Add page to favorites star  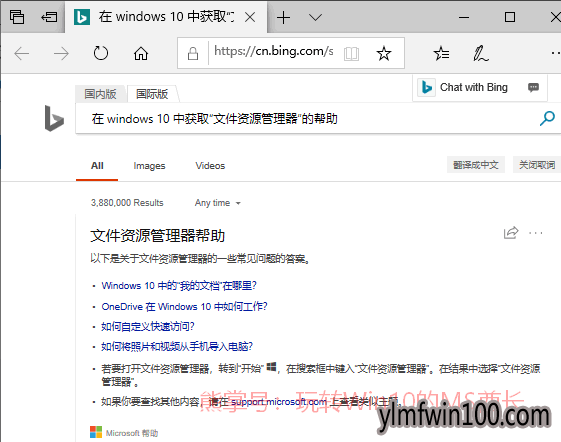click(384, 54)
